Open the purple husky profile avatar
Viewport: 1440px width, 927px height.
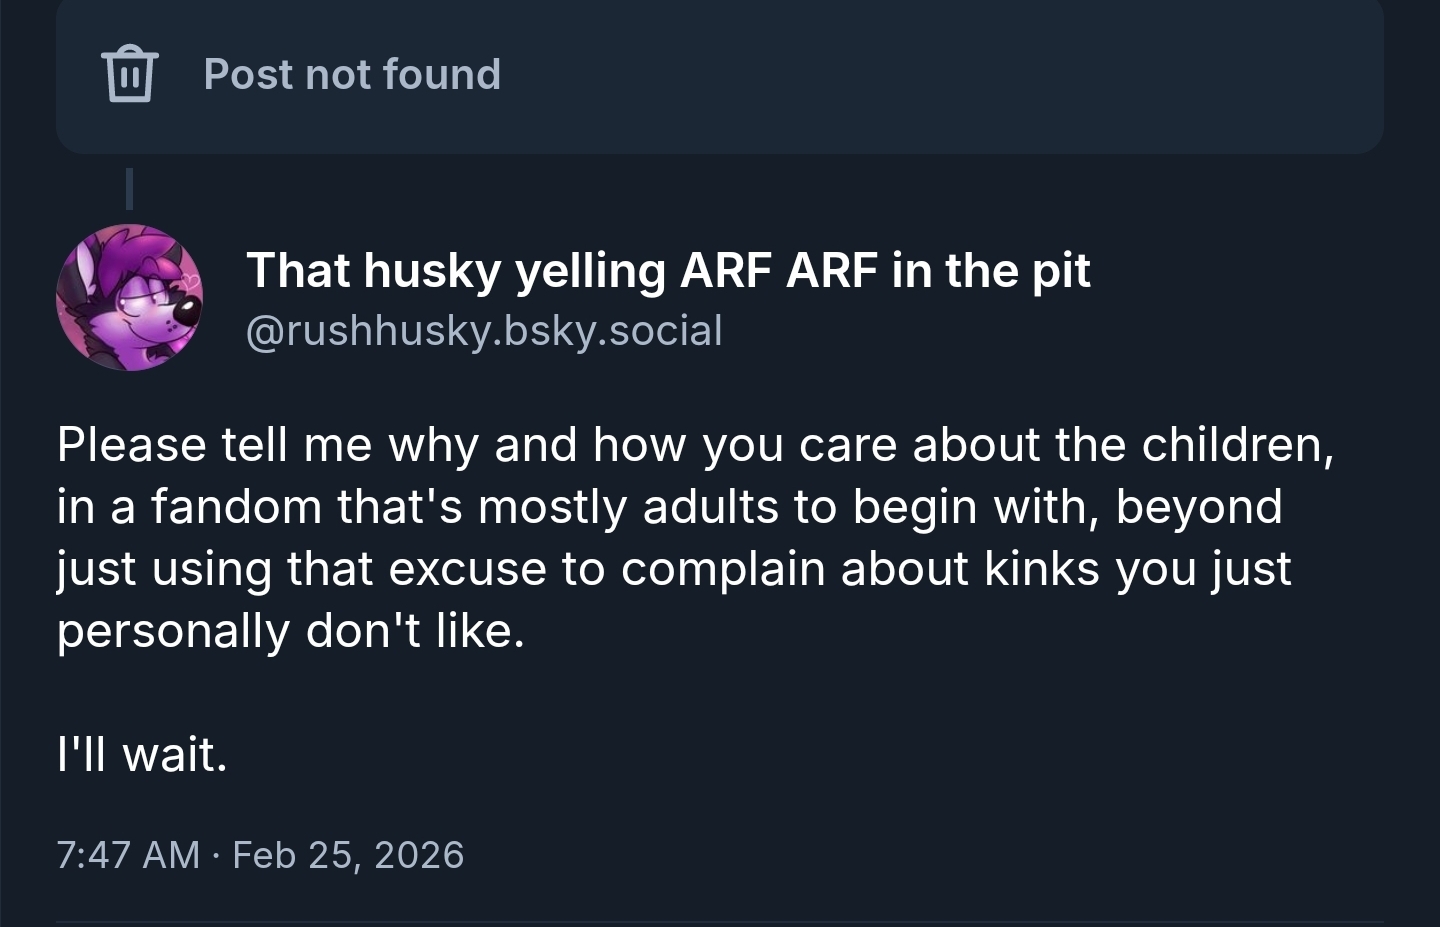point(130,297)
